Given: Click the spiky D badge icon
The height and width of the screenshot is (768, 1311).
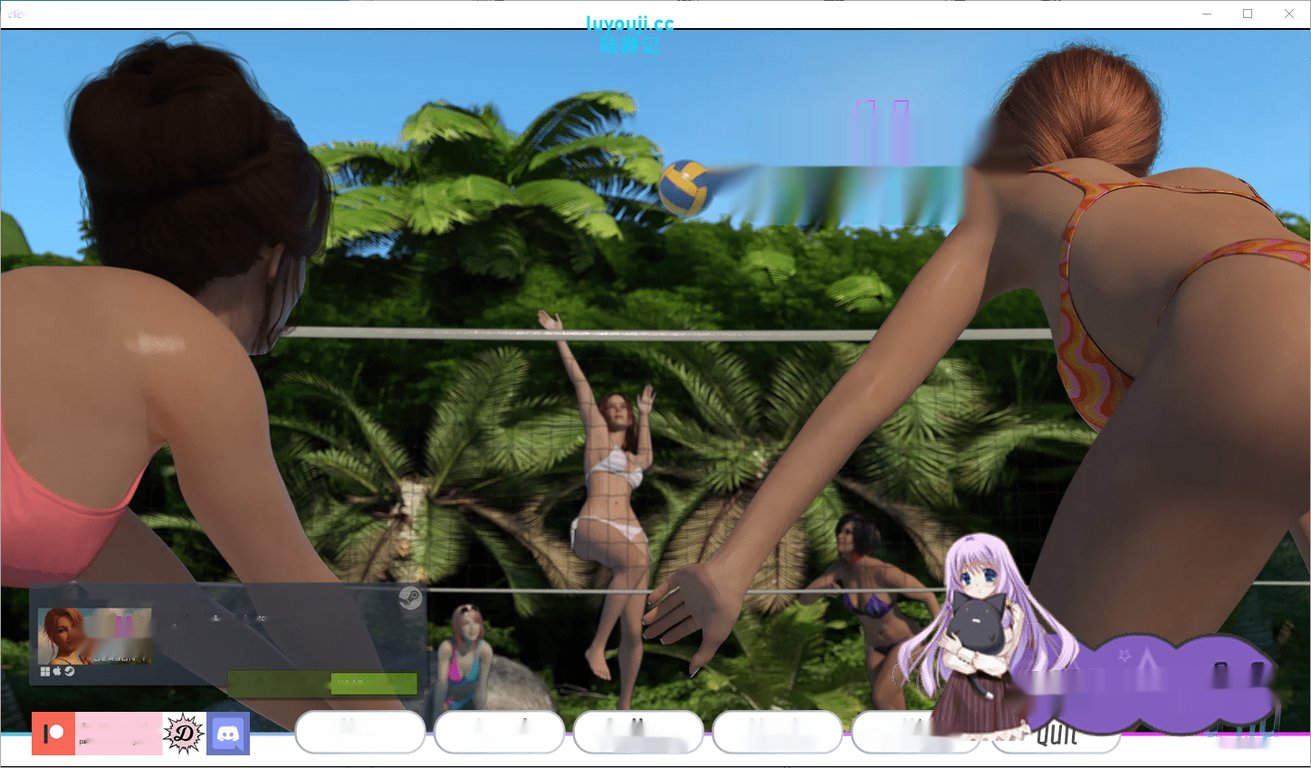Looking at the screenshot, I should pos(184,734).
